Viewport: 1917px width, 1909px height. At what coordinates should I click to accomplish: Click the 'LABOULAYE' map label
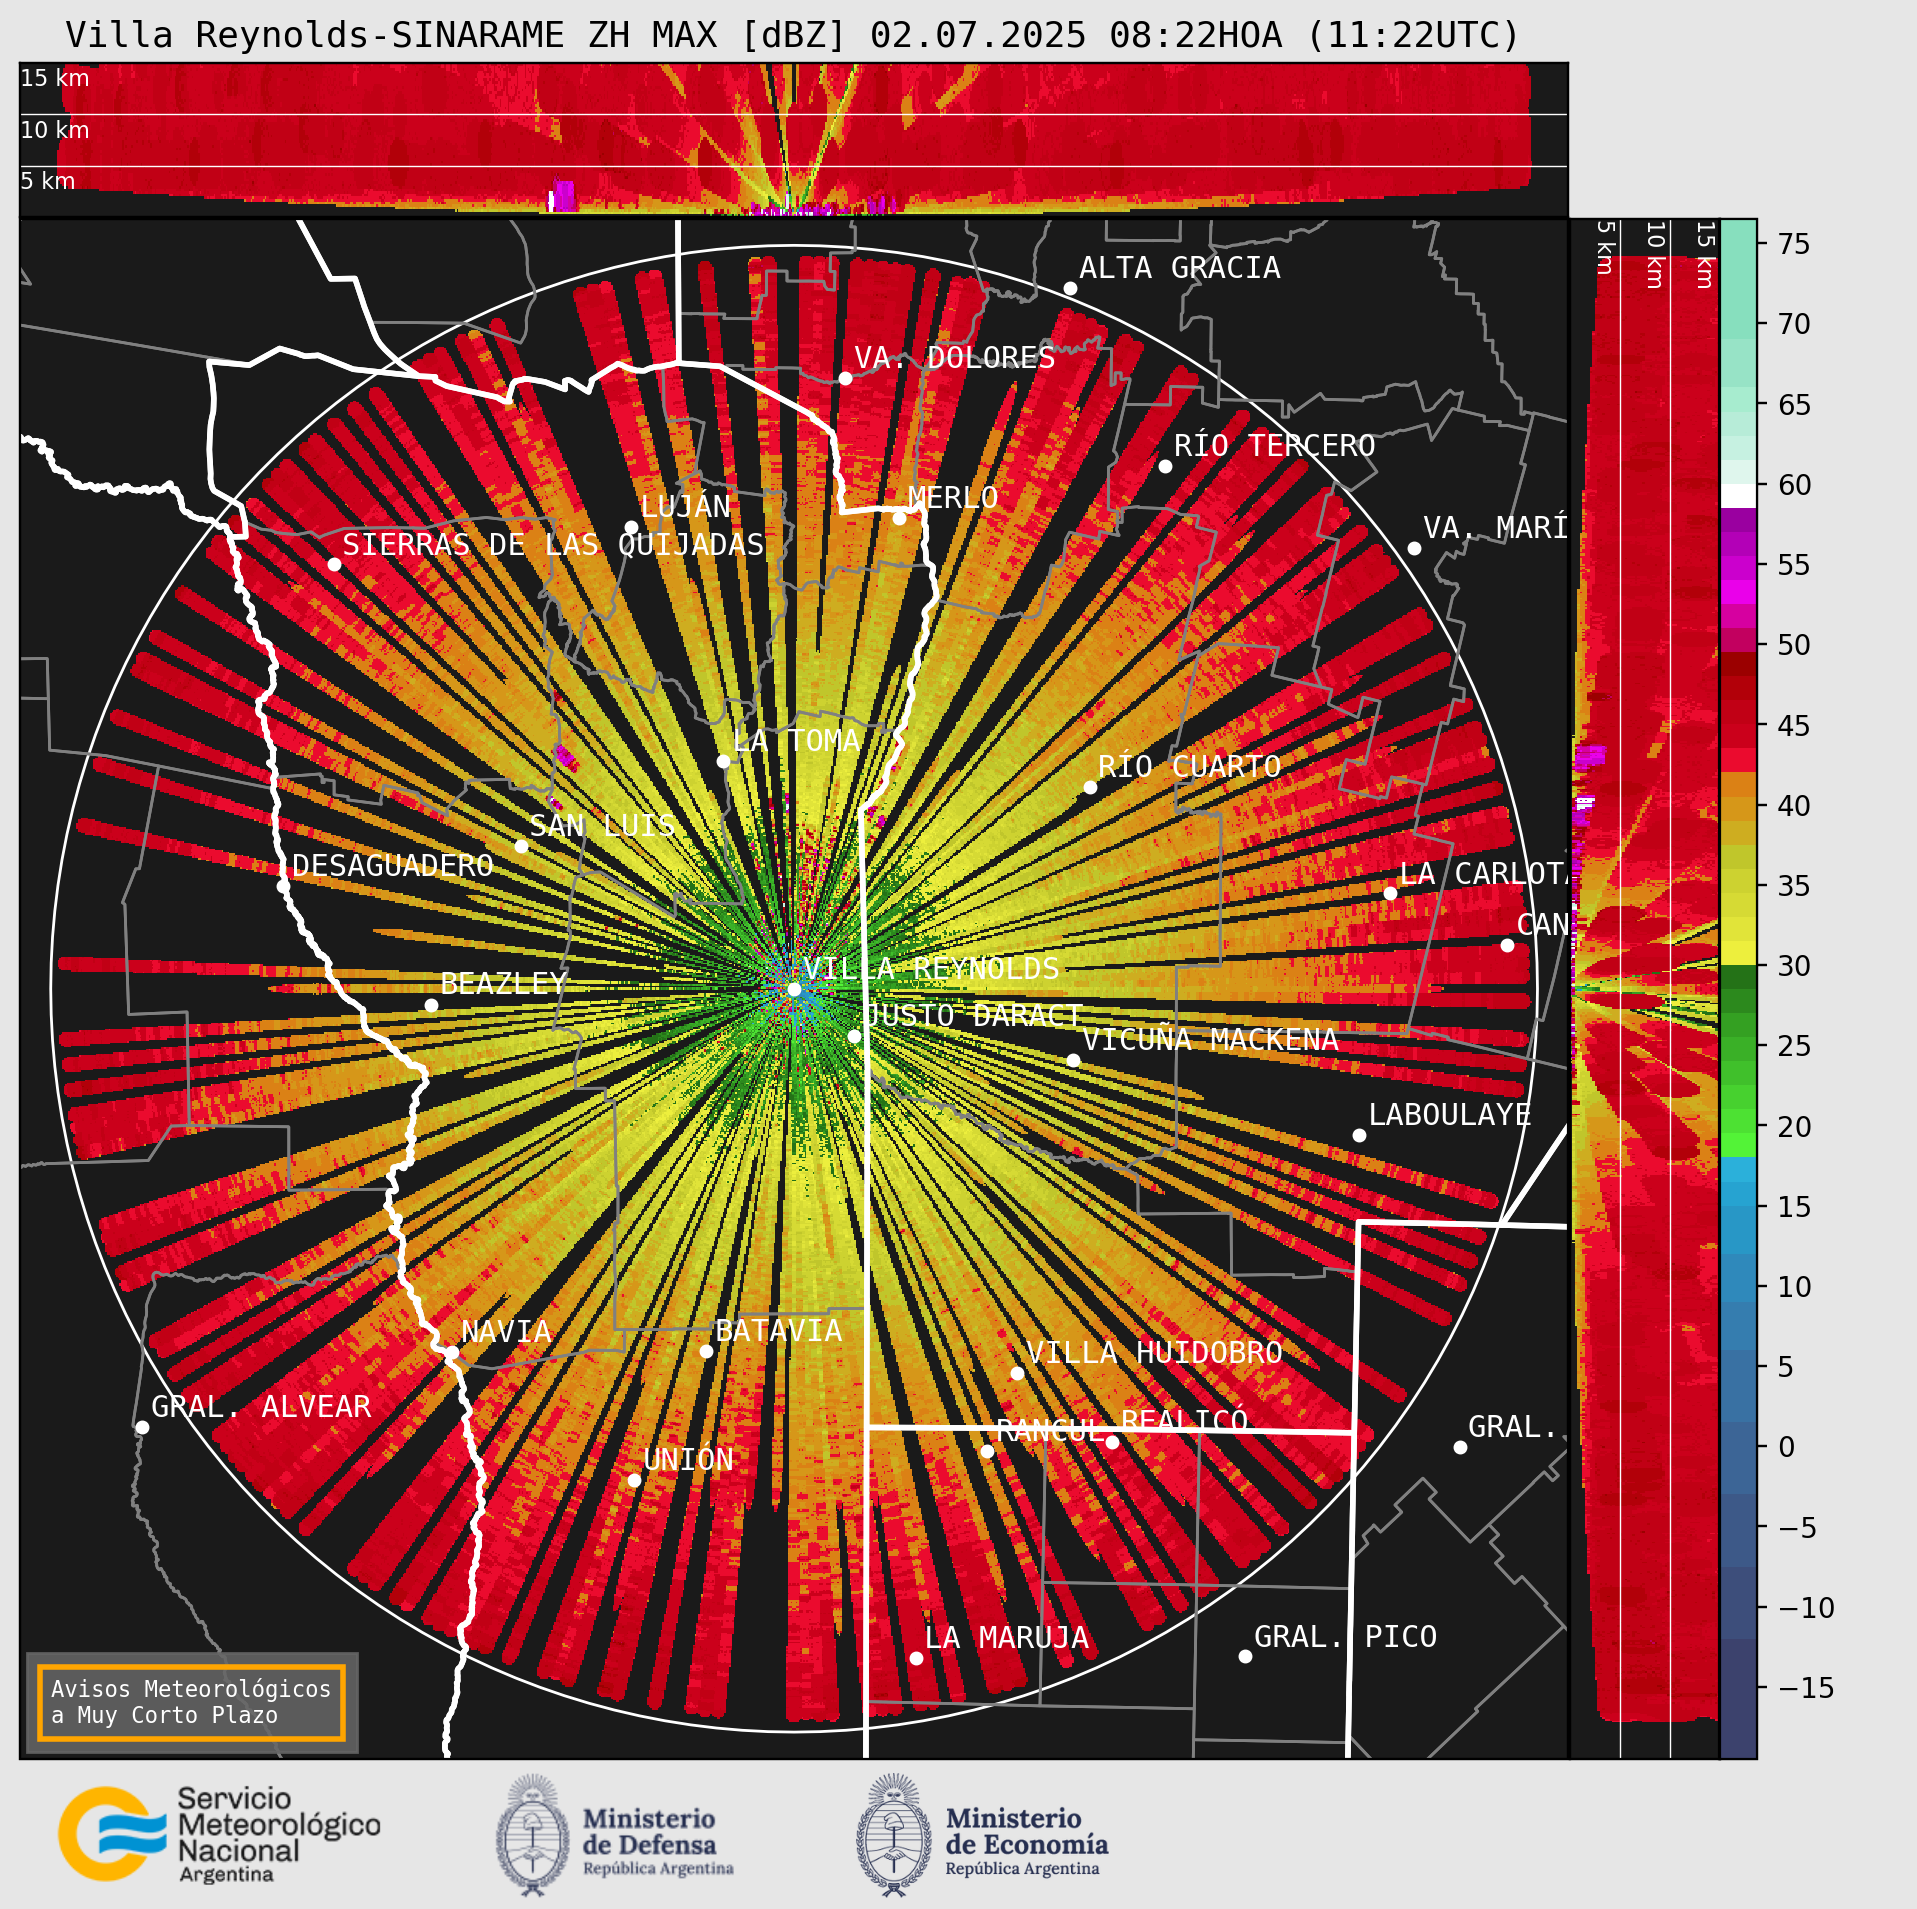[x=1450, y=1115]
